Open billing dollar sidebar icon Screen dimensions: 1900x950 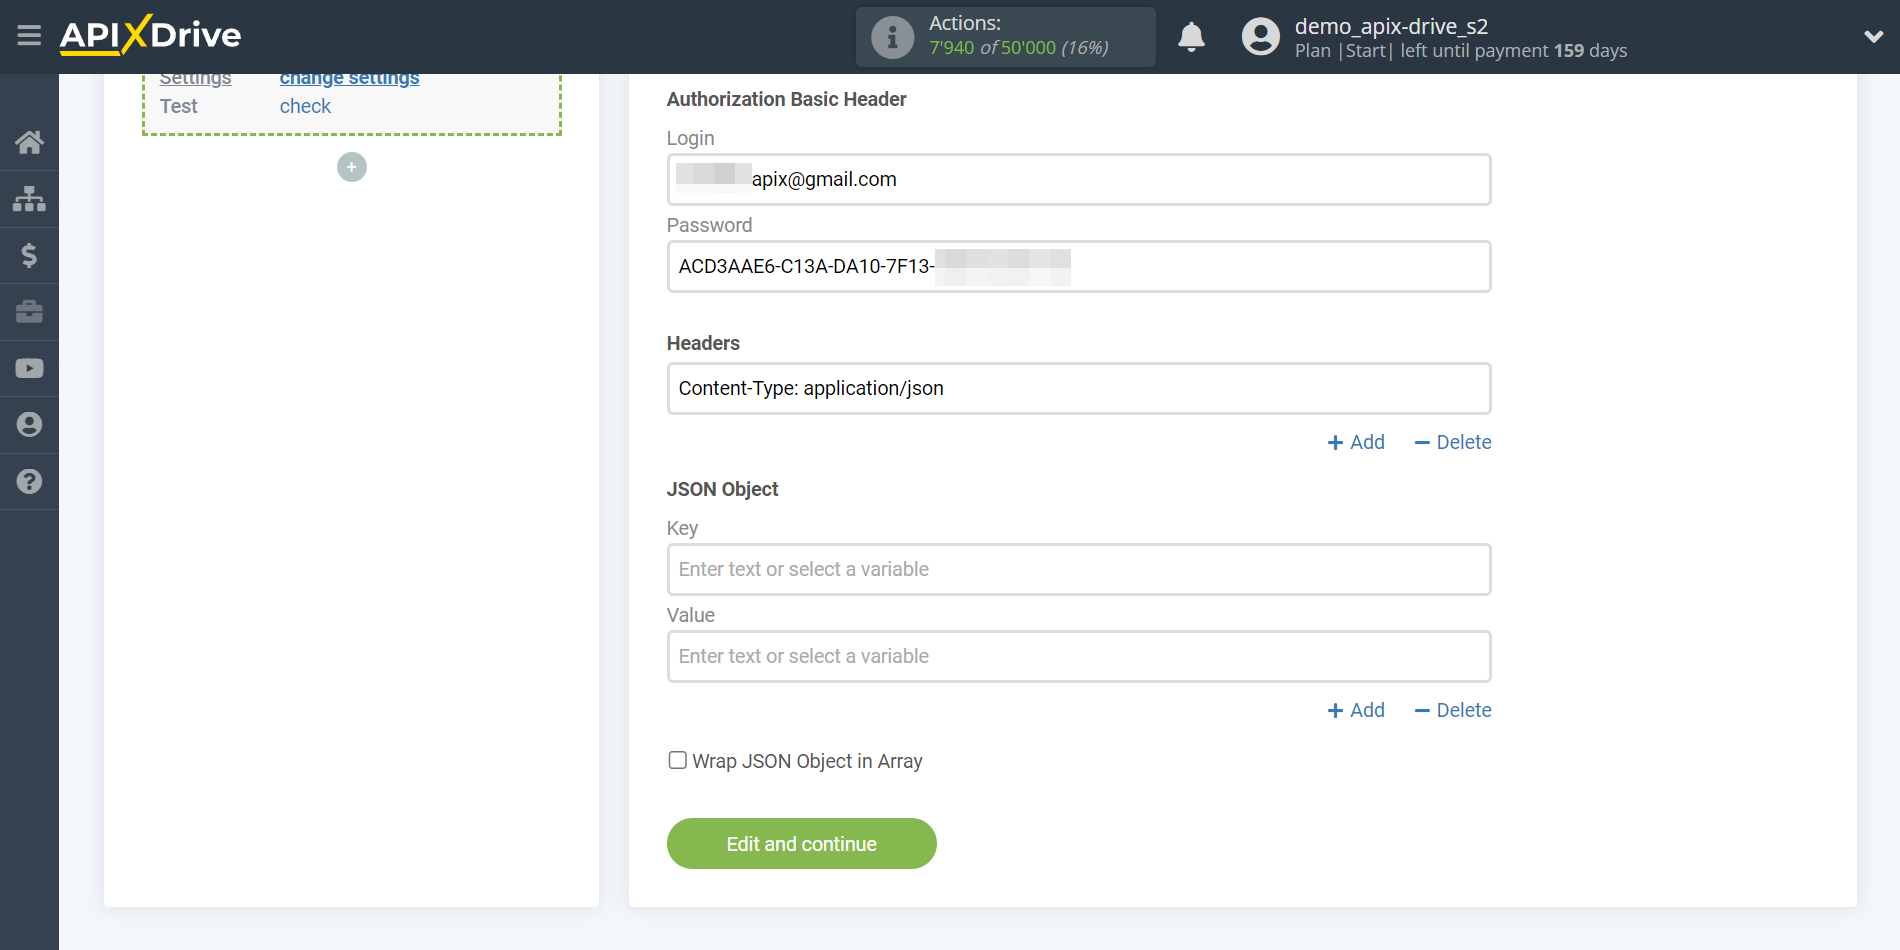pyautogui.click(x=29, y=255)
